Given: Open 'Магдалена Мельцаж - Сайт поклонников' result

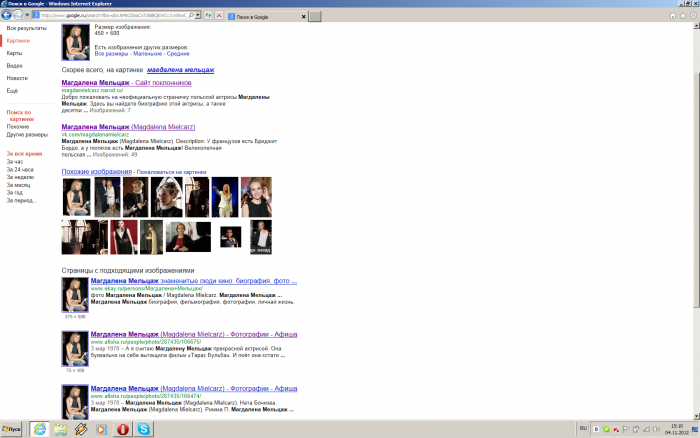Looking at the screenshot, I should point(126,83).
